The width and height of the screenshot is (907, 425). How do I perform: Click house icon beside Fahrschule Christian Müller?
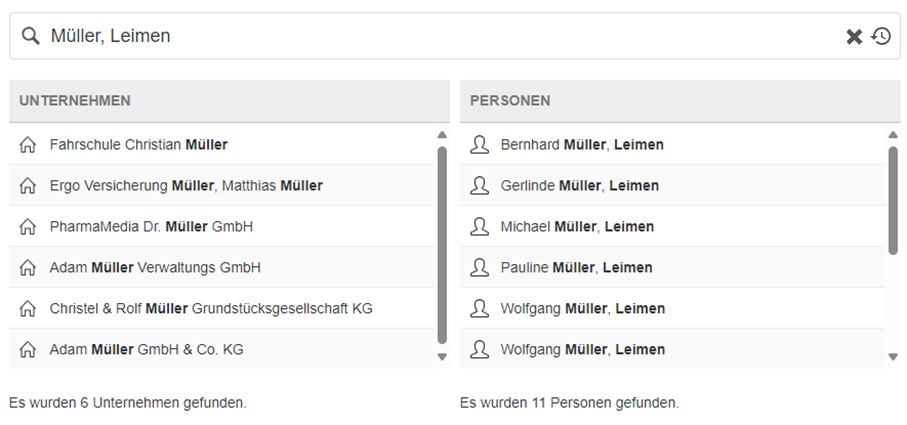coord(28,145)
